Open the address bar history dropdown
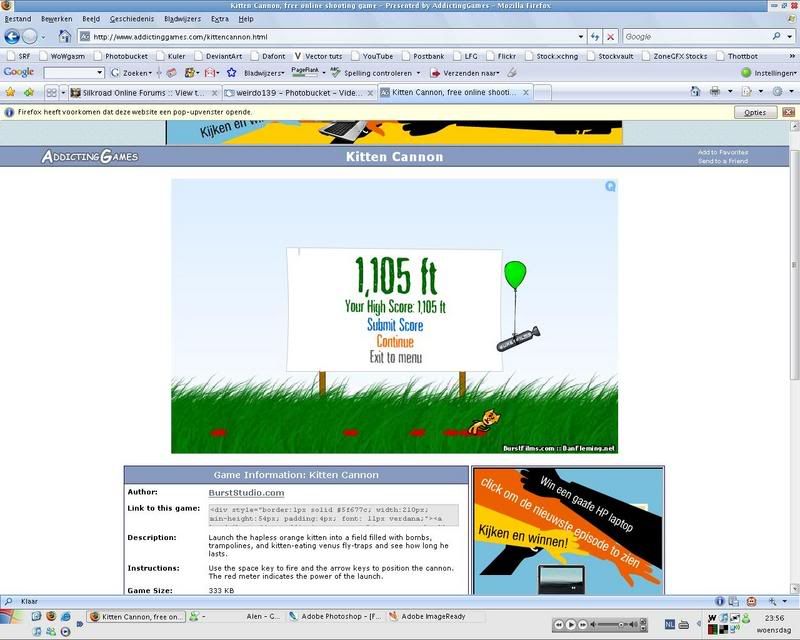The height and width of the screenshot is (640, 800). (x=581, y=37)
